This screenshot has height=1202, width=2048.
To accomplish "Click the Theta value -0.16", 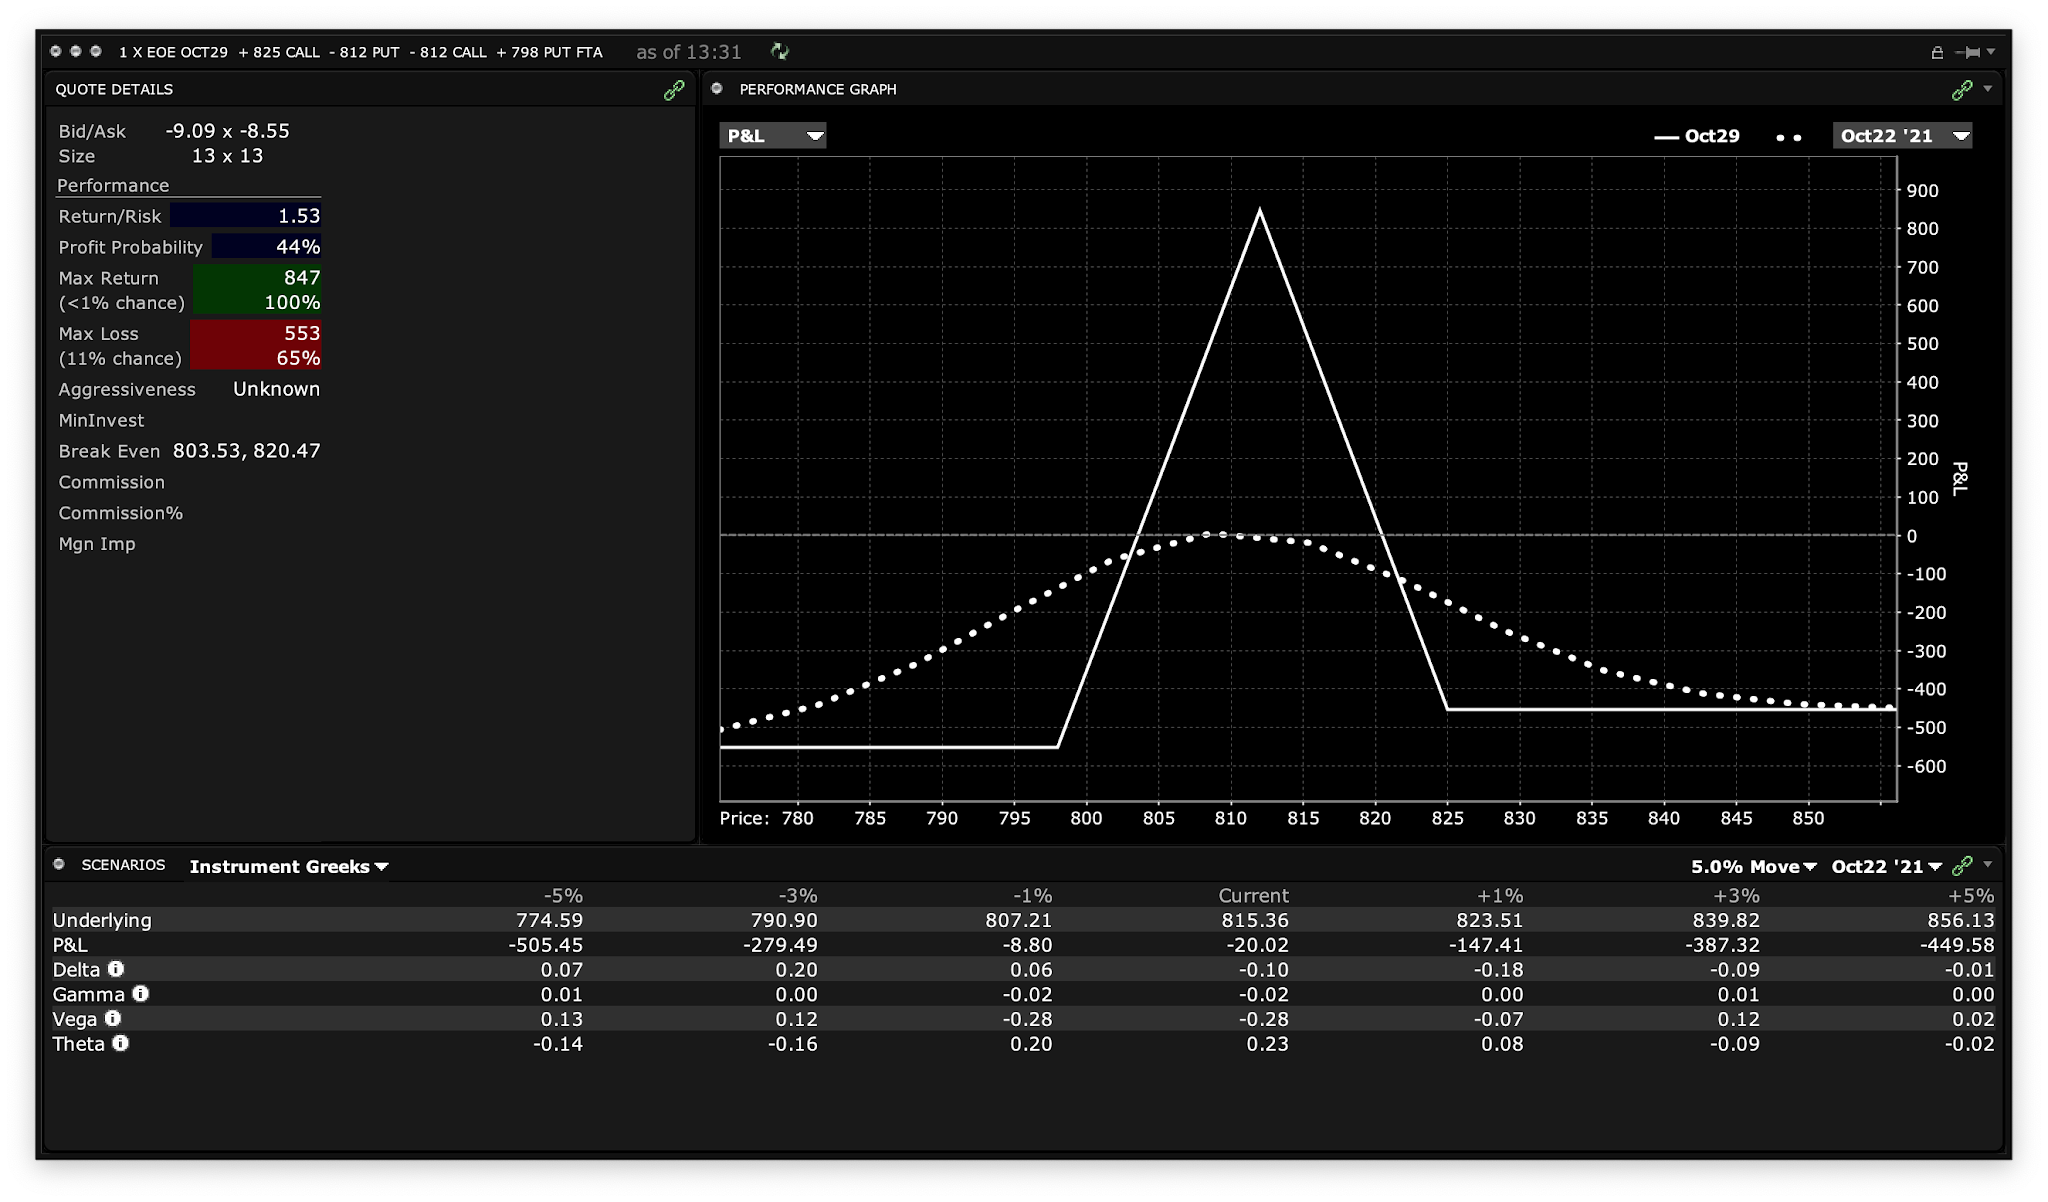I will point(792,1044).
